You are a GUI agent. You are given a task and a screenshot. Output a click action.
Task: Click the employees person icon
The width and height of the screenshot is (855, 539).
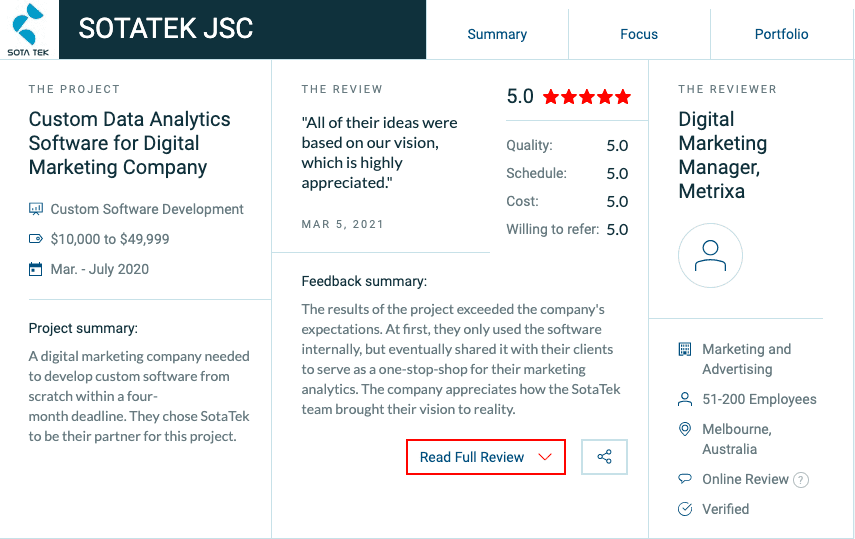(x=685, y=399)
